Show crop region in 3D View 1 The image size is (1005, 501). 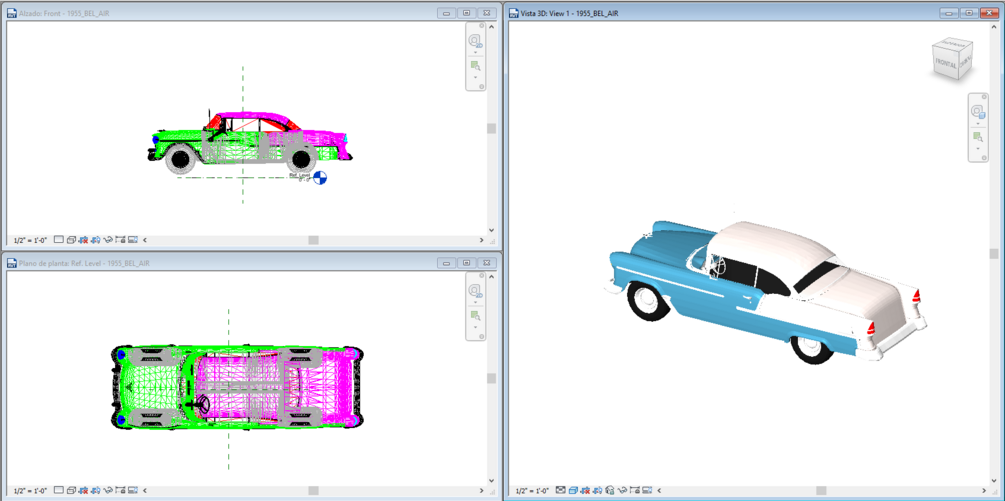[597, 490]
